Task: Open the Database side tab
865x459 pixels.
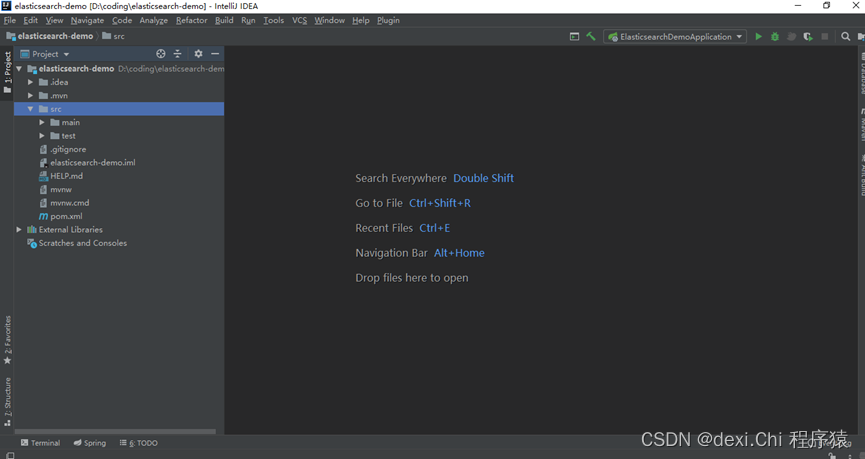Action: coord(862,73)
